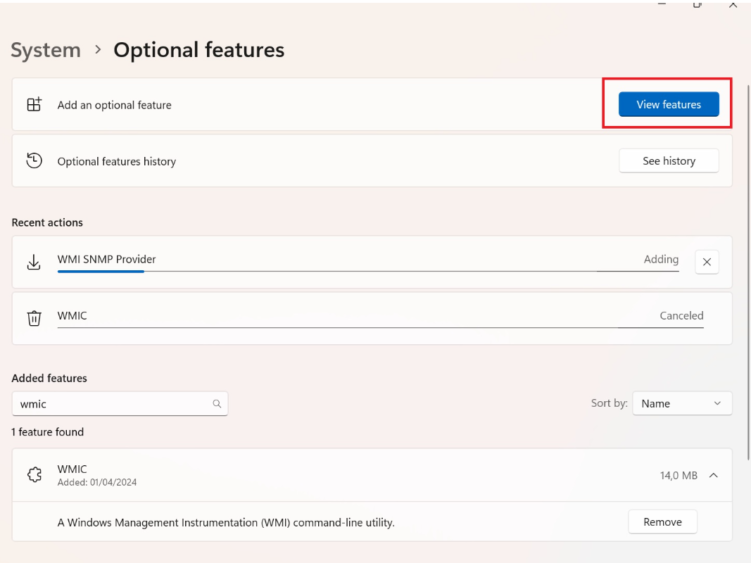Viewport: 751px width, 563px height.
Task: Click the trash icon beside WMIC canceled action
Action: point(34,318)
